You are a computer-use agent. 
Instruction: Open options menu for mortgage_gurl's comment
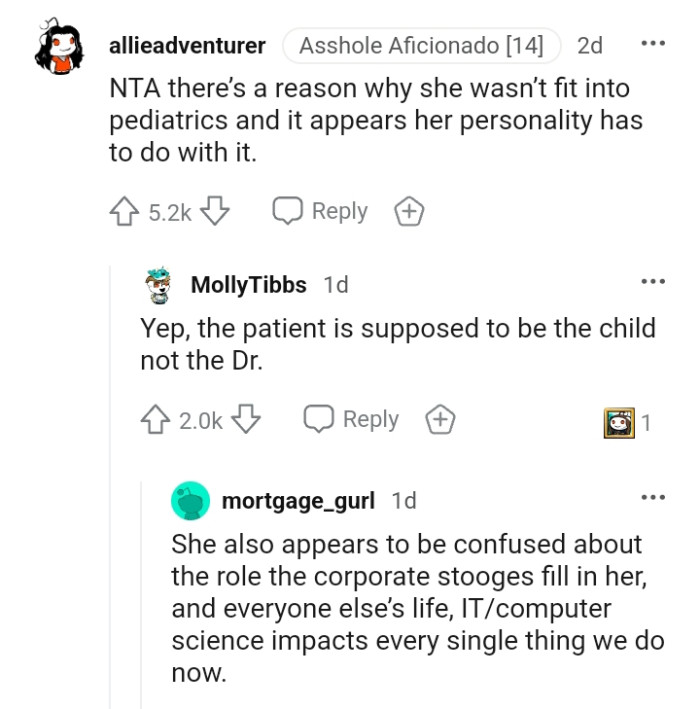pyautogui.click(x=652, y=497)
